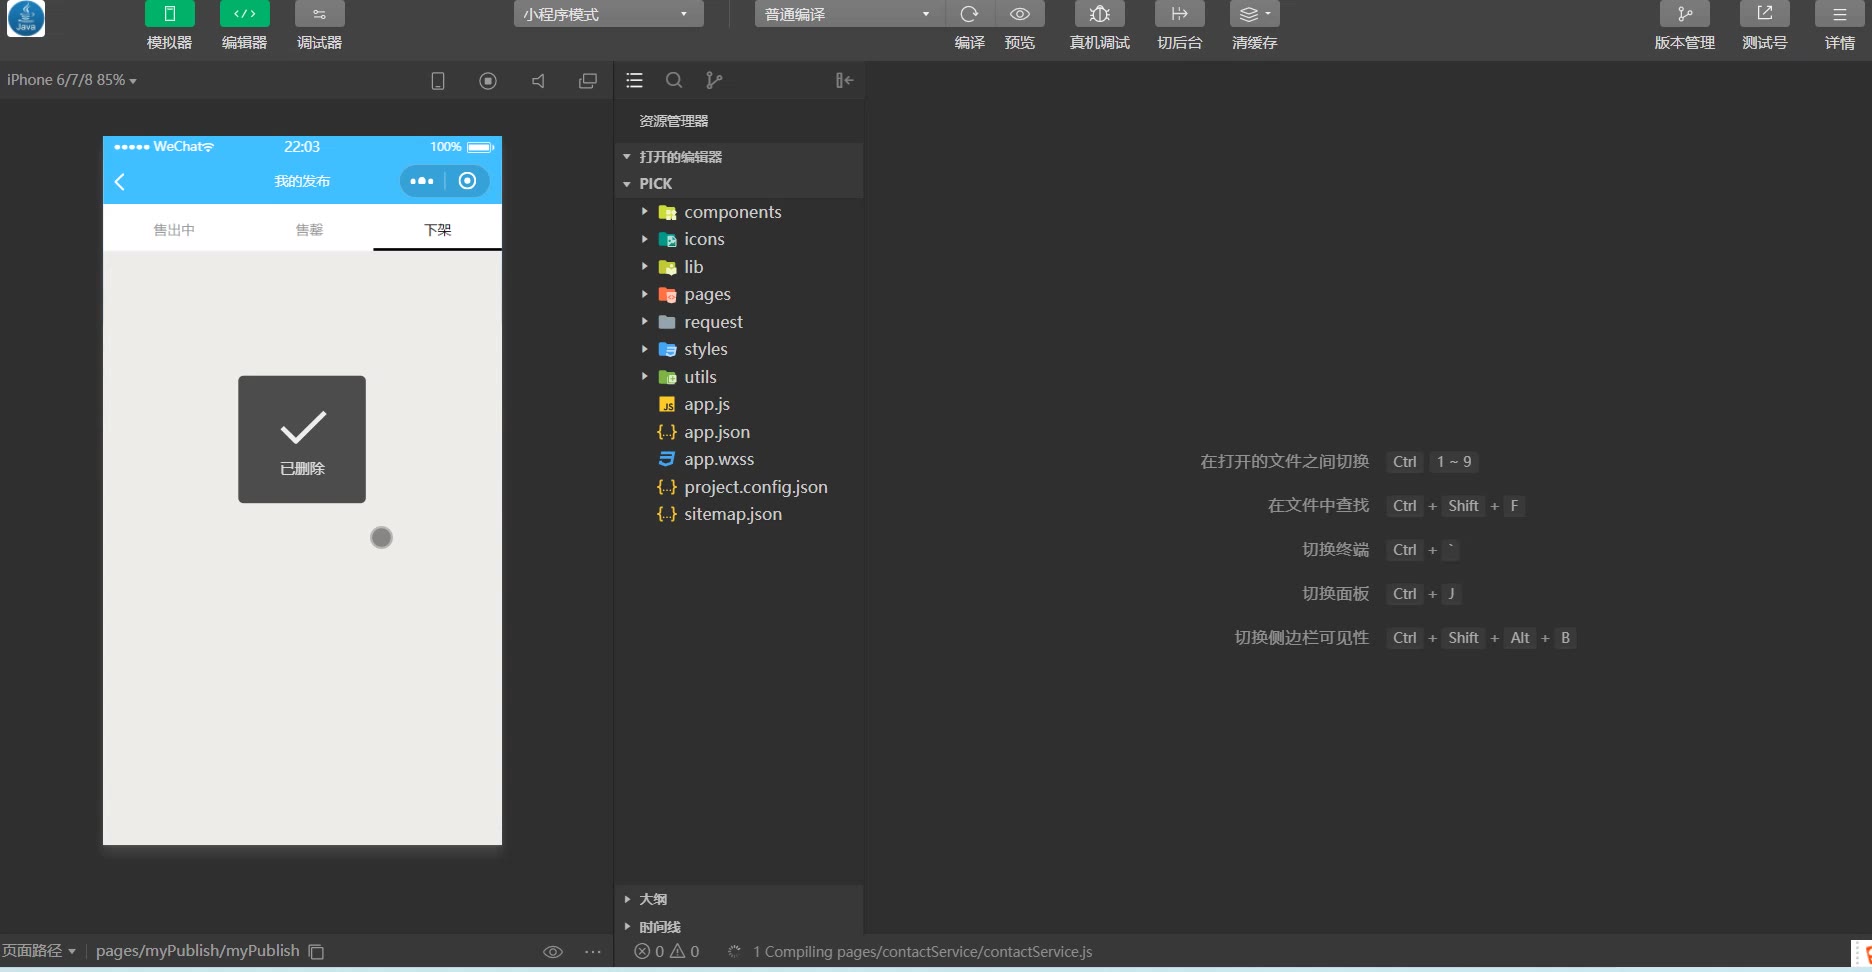Image resolution: width=1872 pixels, height=972 pixels.
Task: Open the 小程序模式 mode dropdown
Action: tap(608, 14)
